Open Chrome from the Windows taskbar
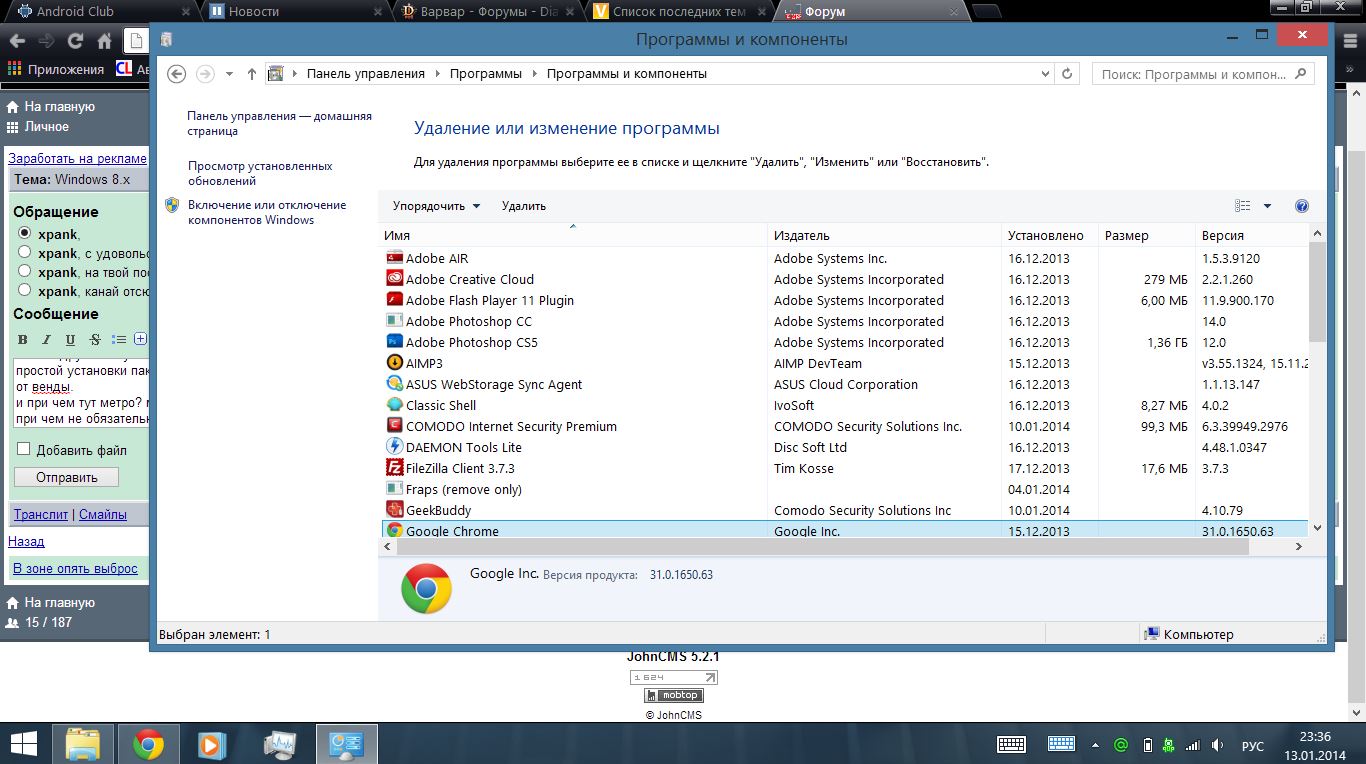The width and height of the screenshot is (1366, 764). tap(149, 744)
